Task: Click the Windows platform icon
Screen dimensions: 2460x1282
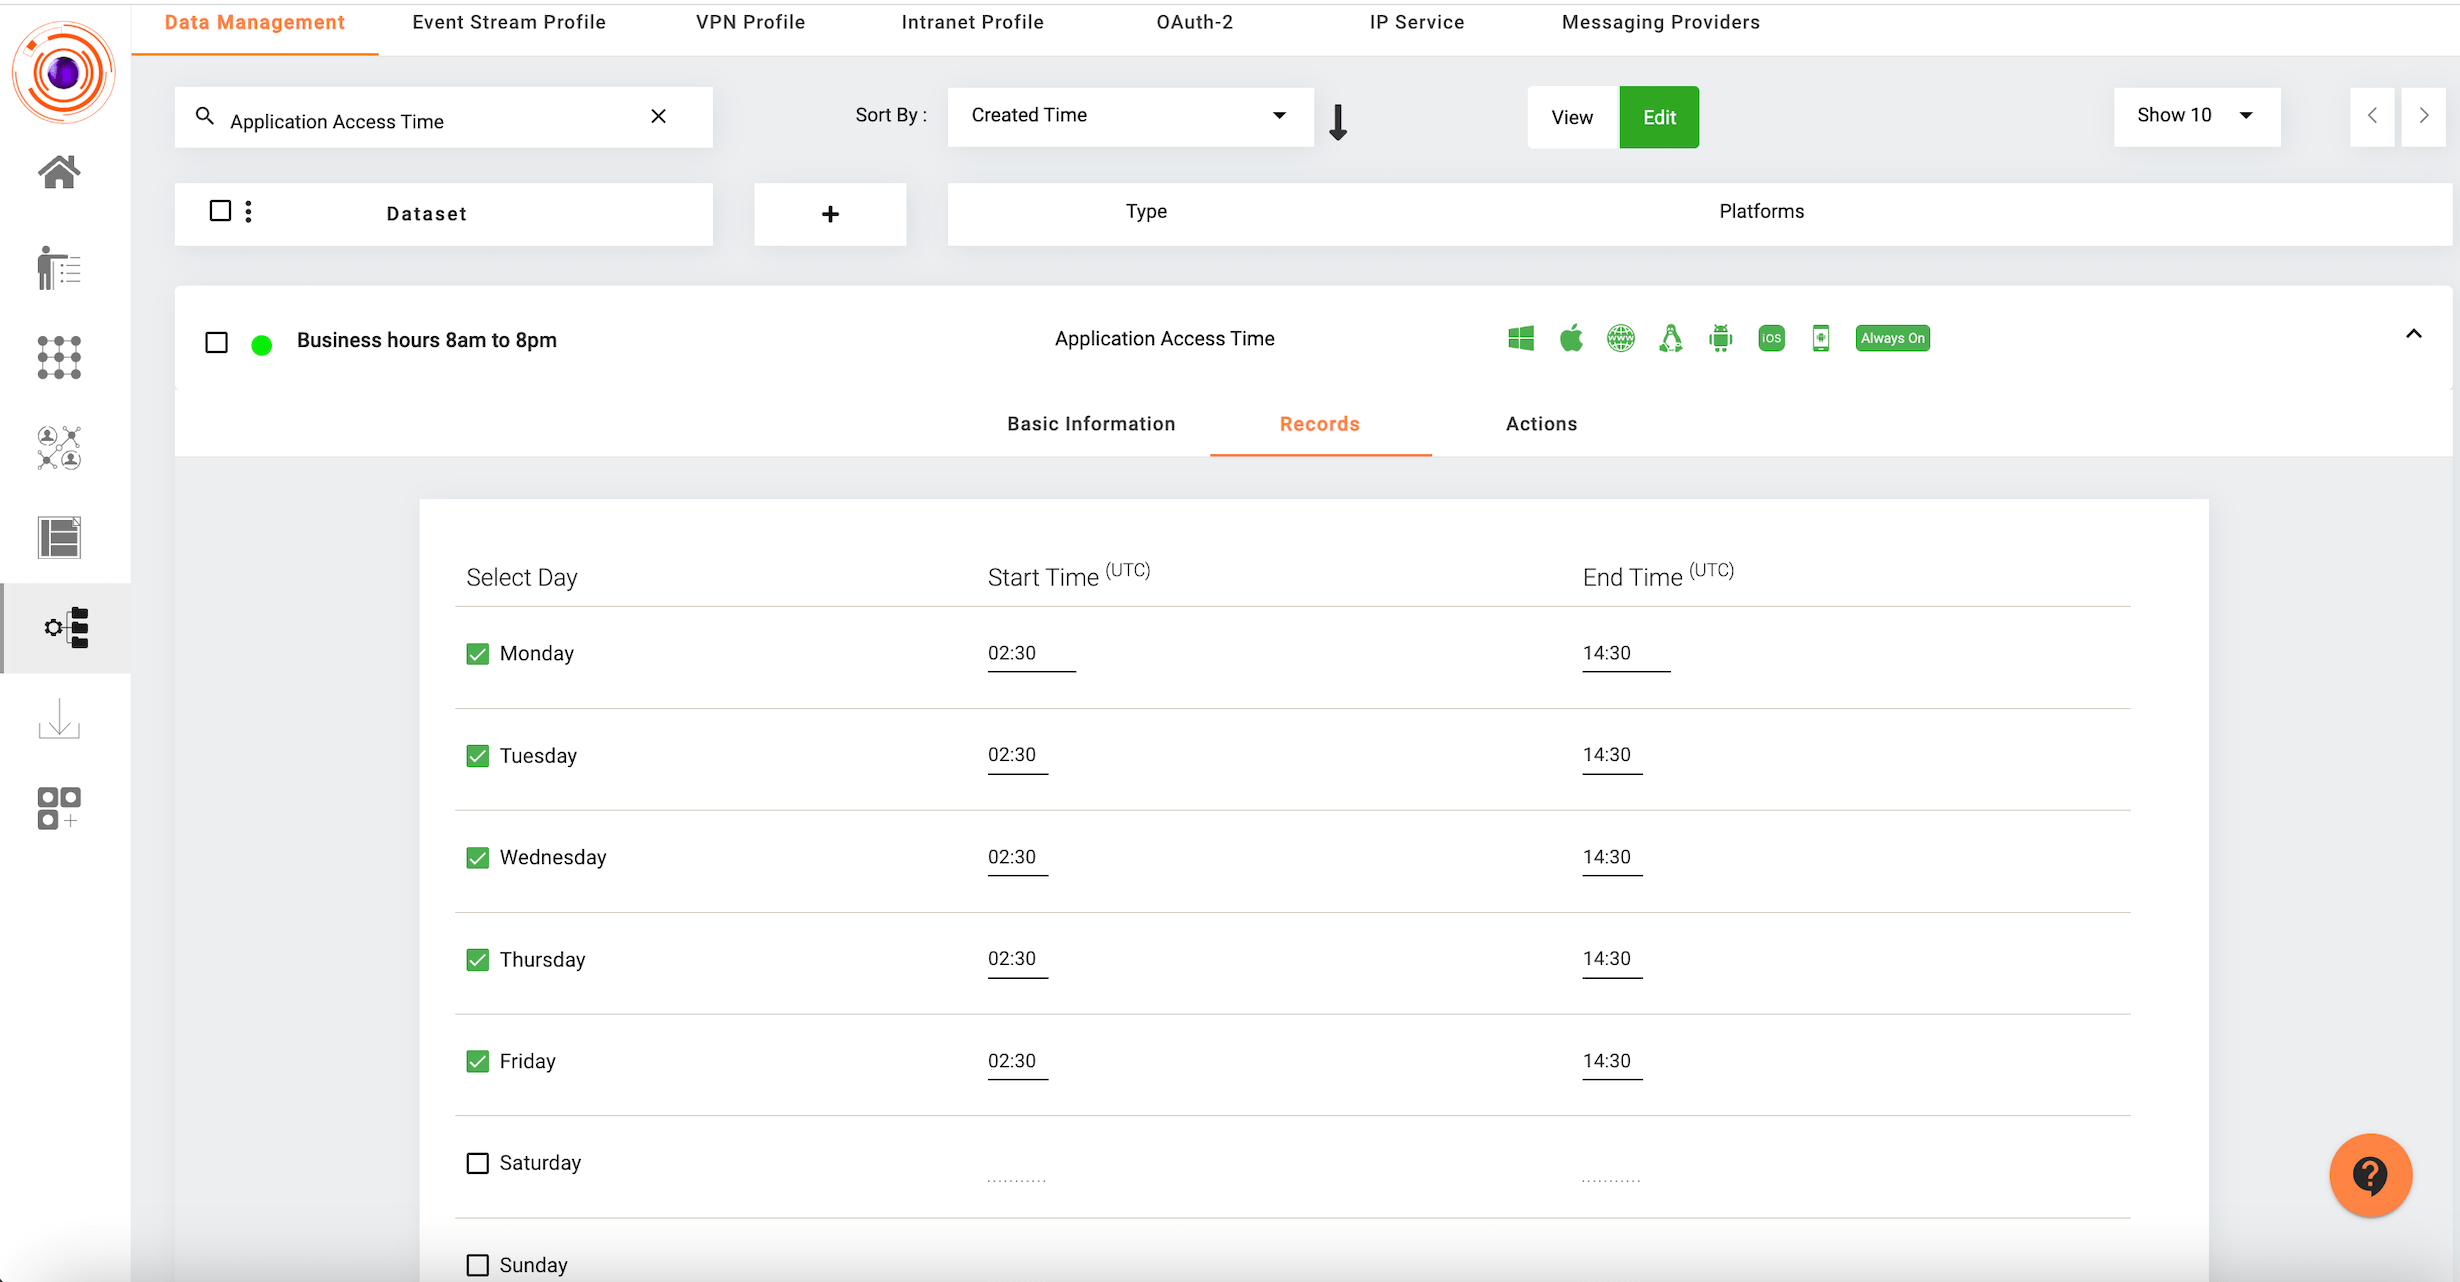Action: (x=1520, y=338)
